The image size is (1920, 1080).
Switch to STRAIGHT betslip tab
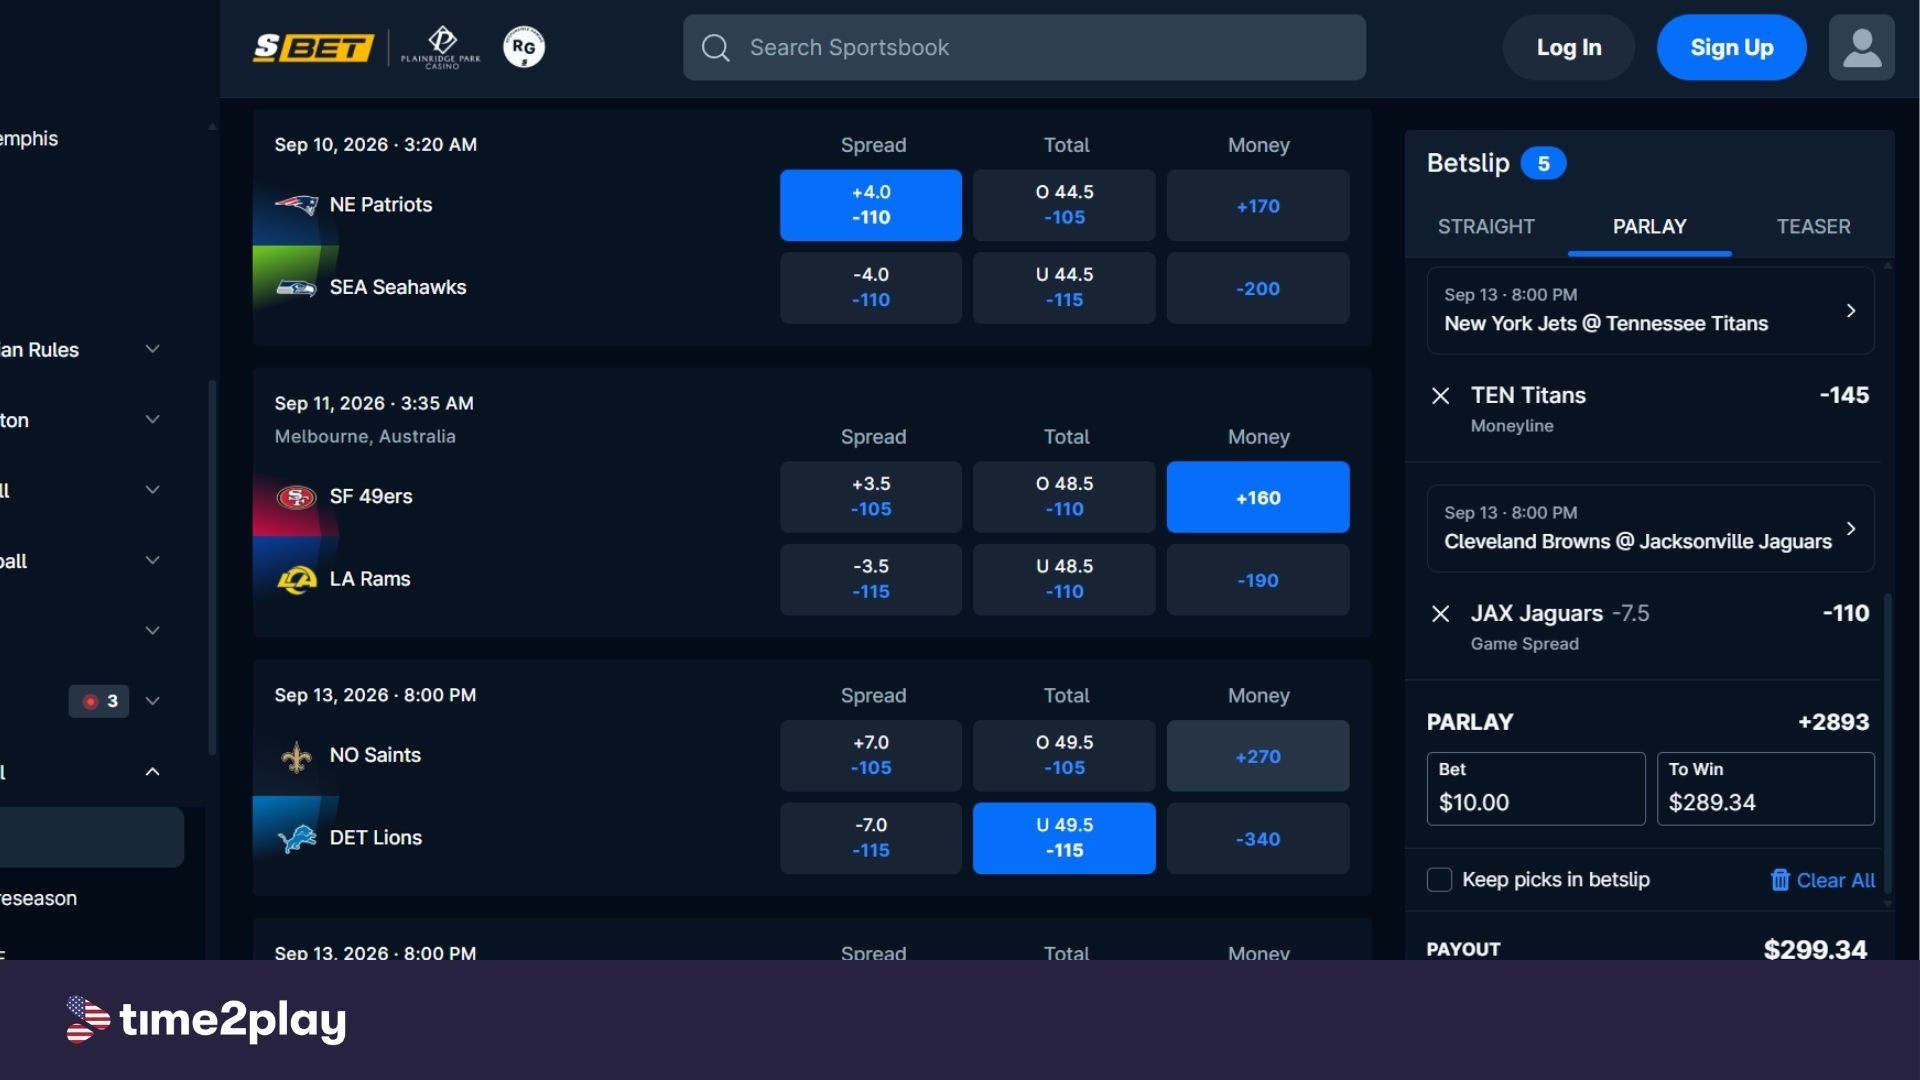coord(1485,227)
